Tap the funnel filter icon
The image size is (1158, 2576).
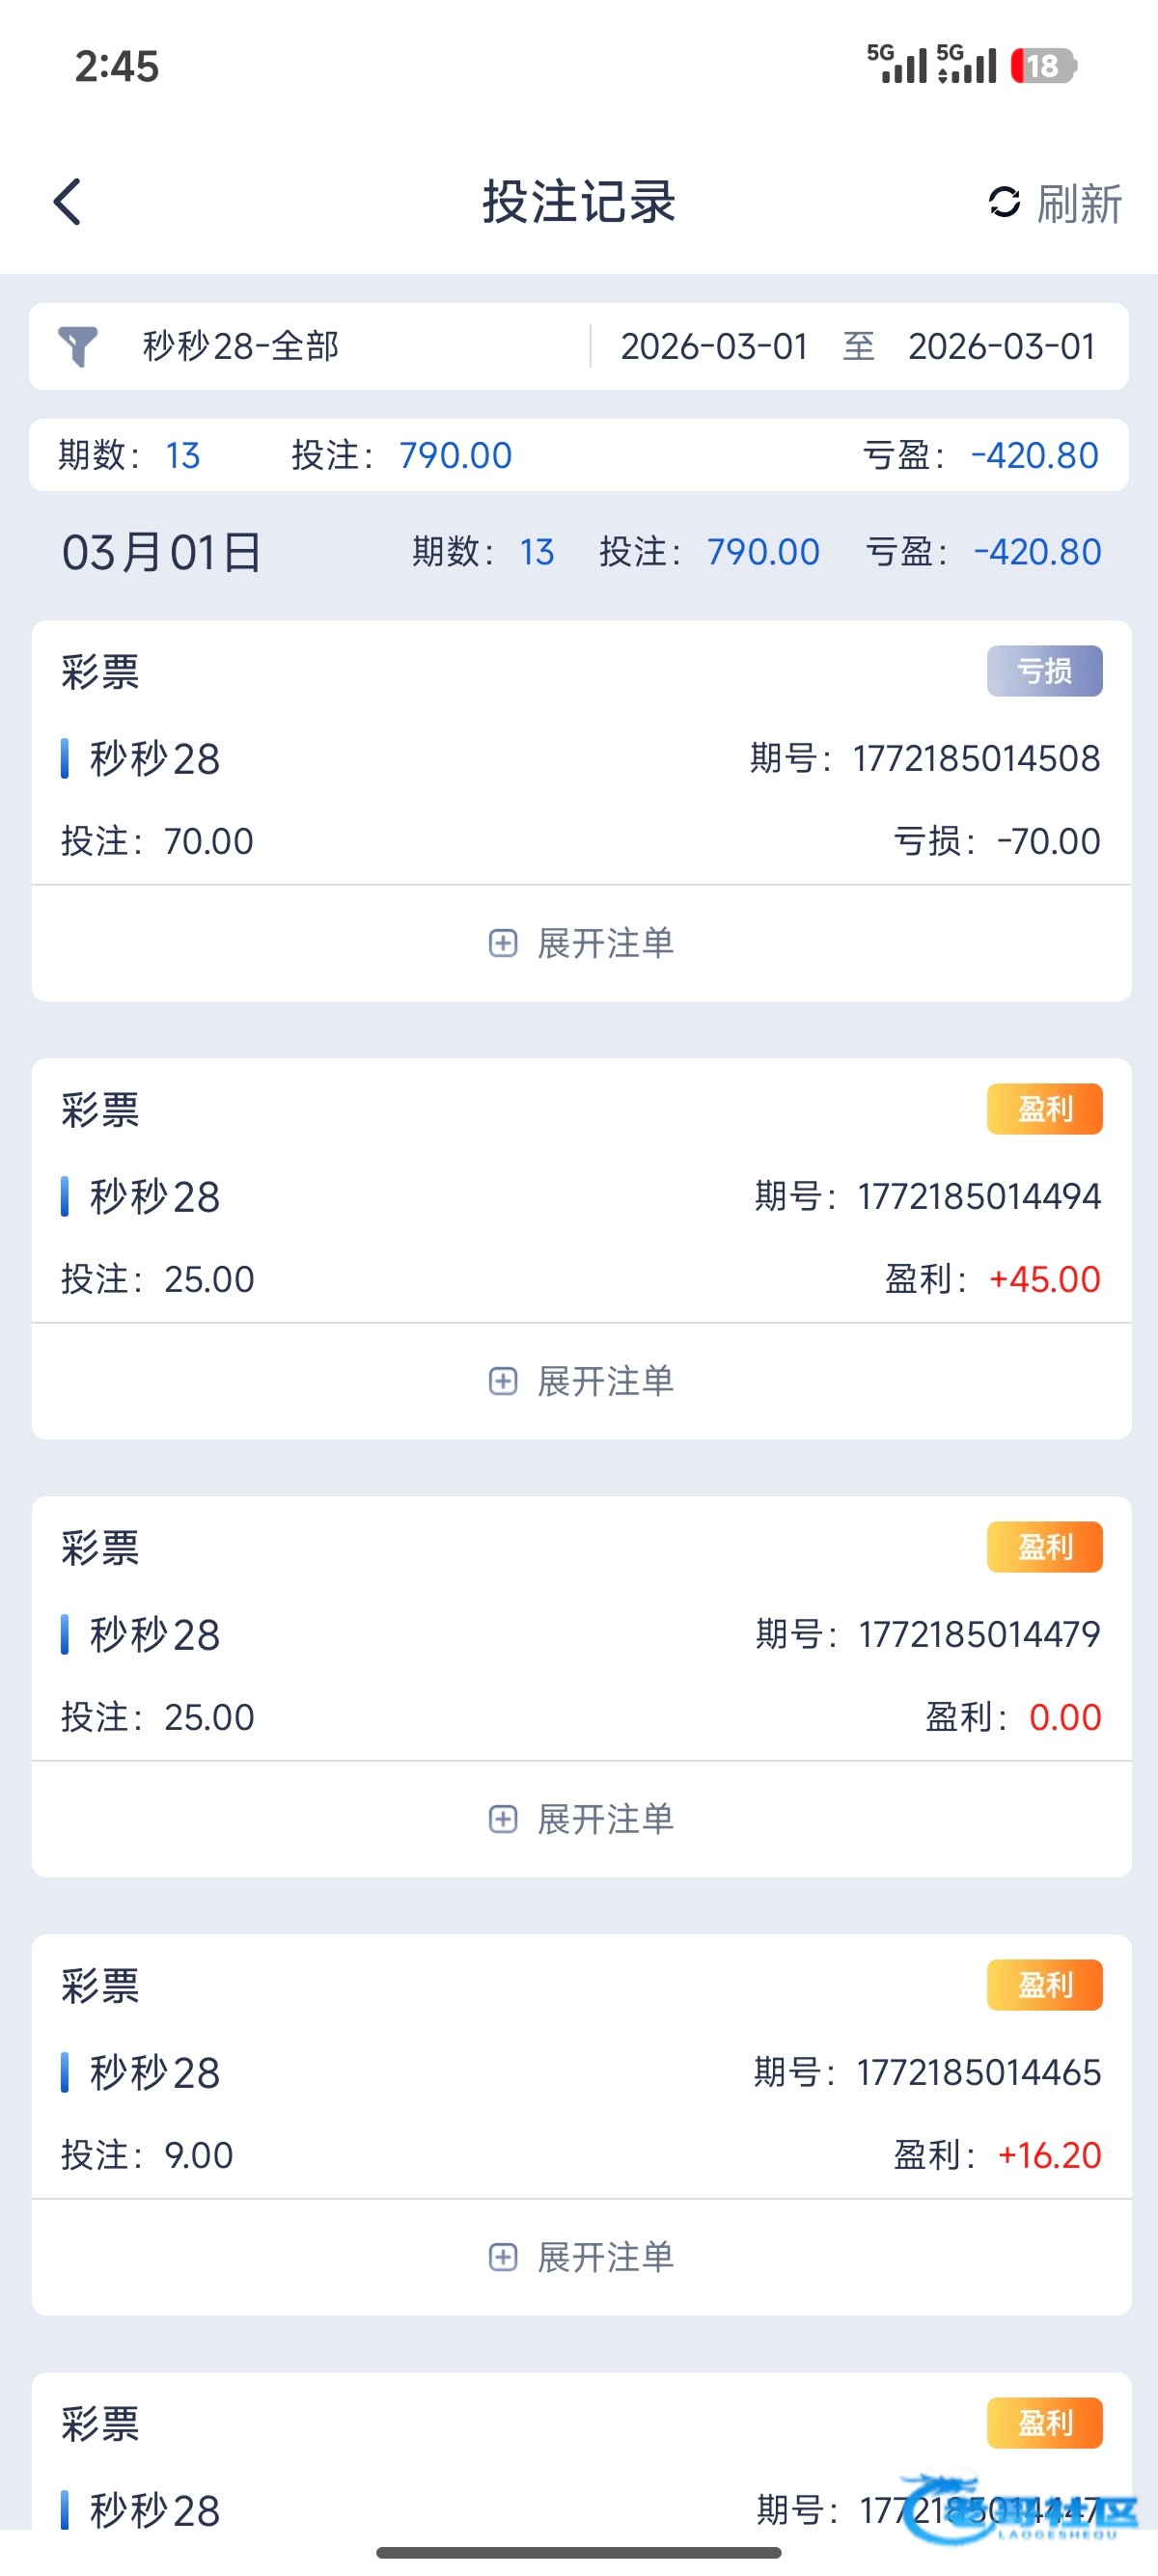[78, 347]
